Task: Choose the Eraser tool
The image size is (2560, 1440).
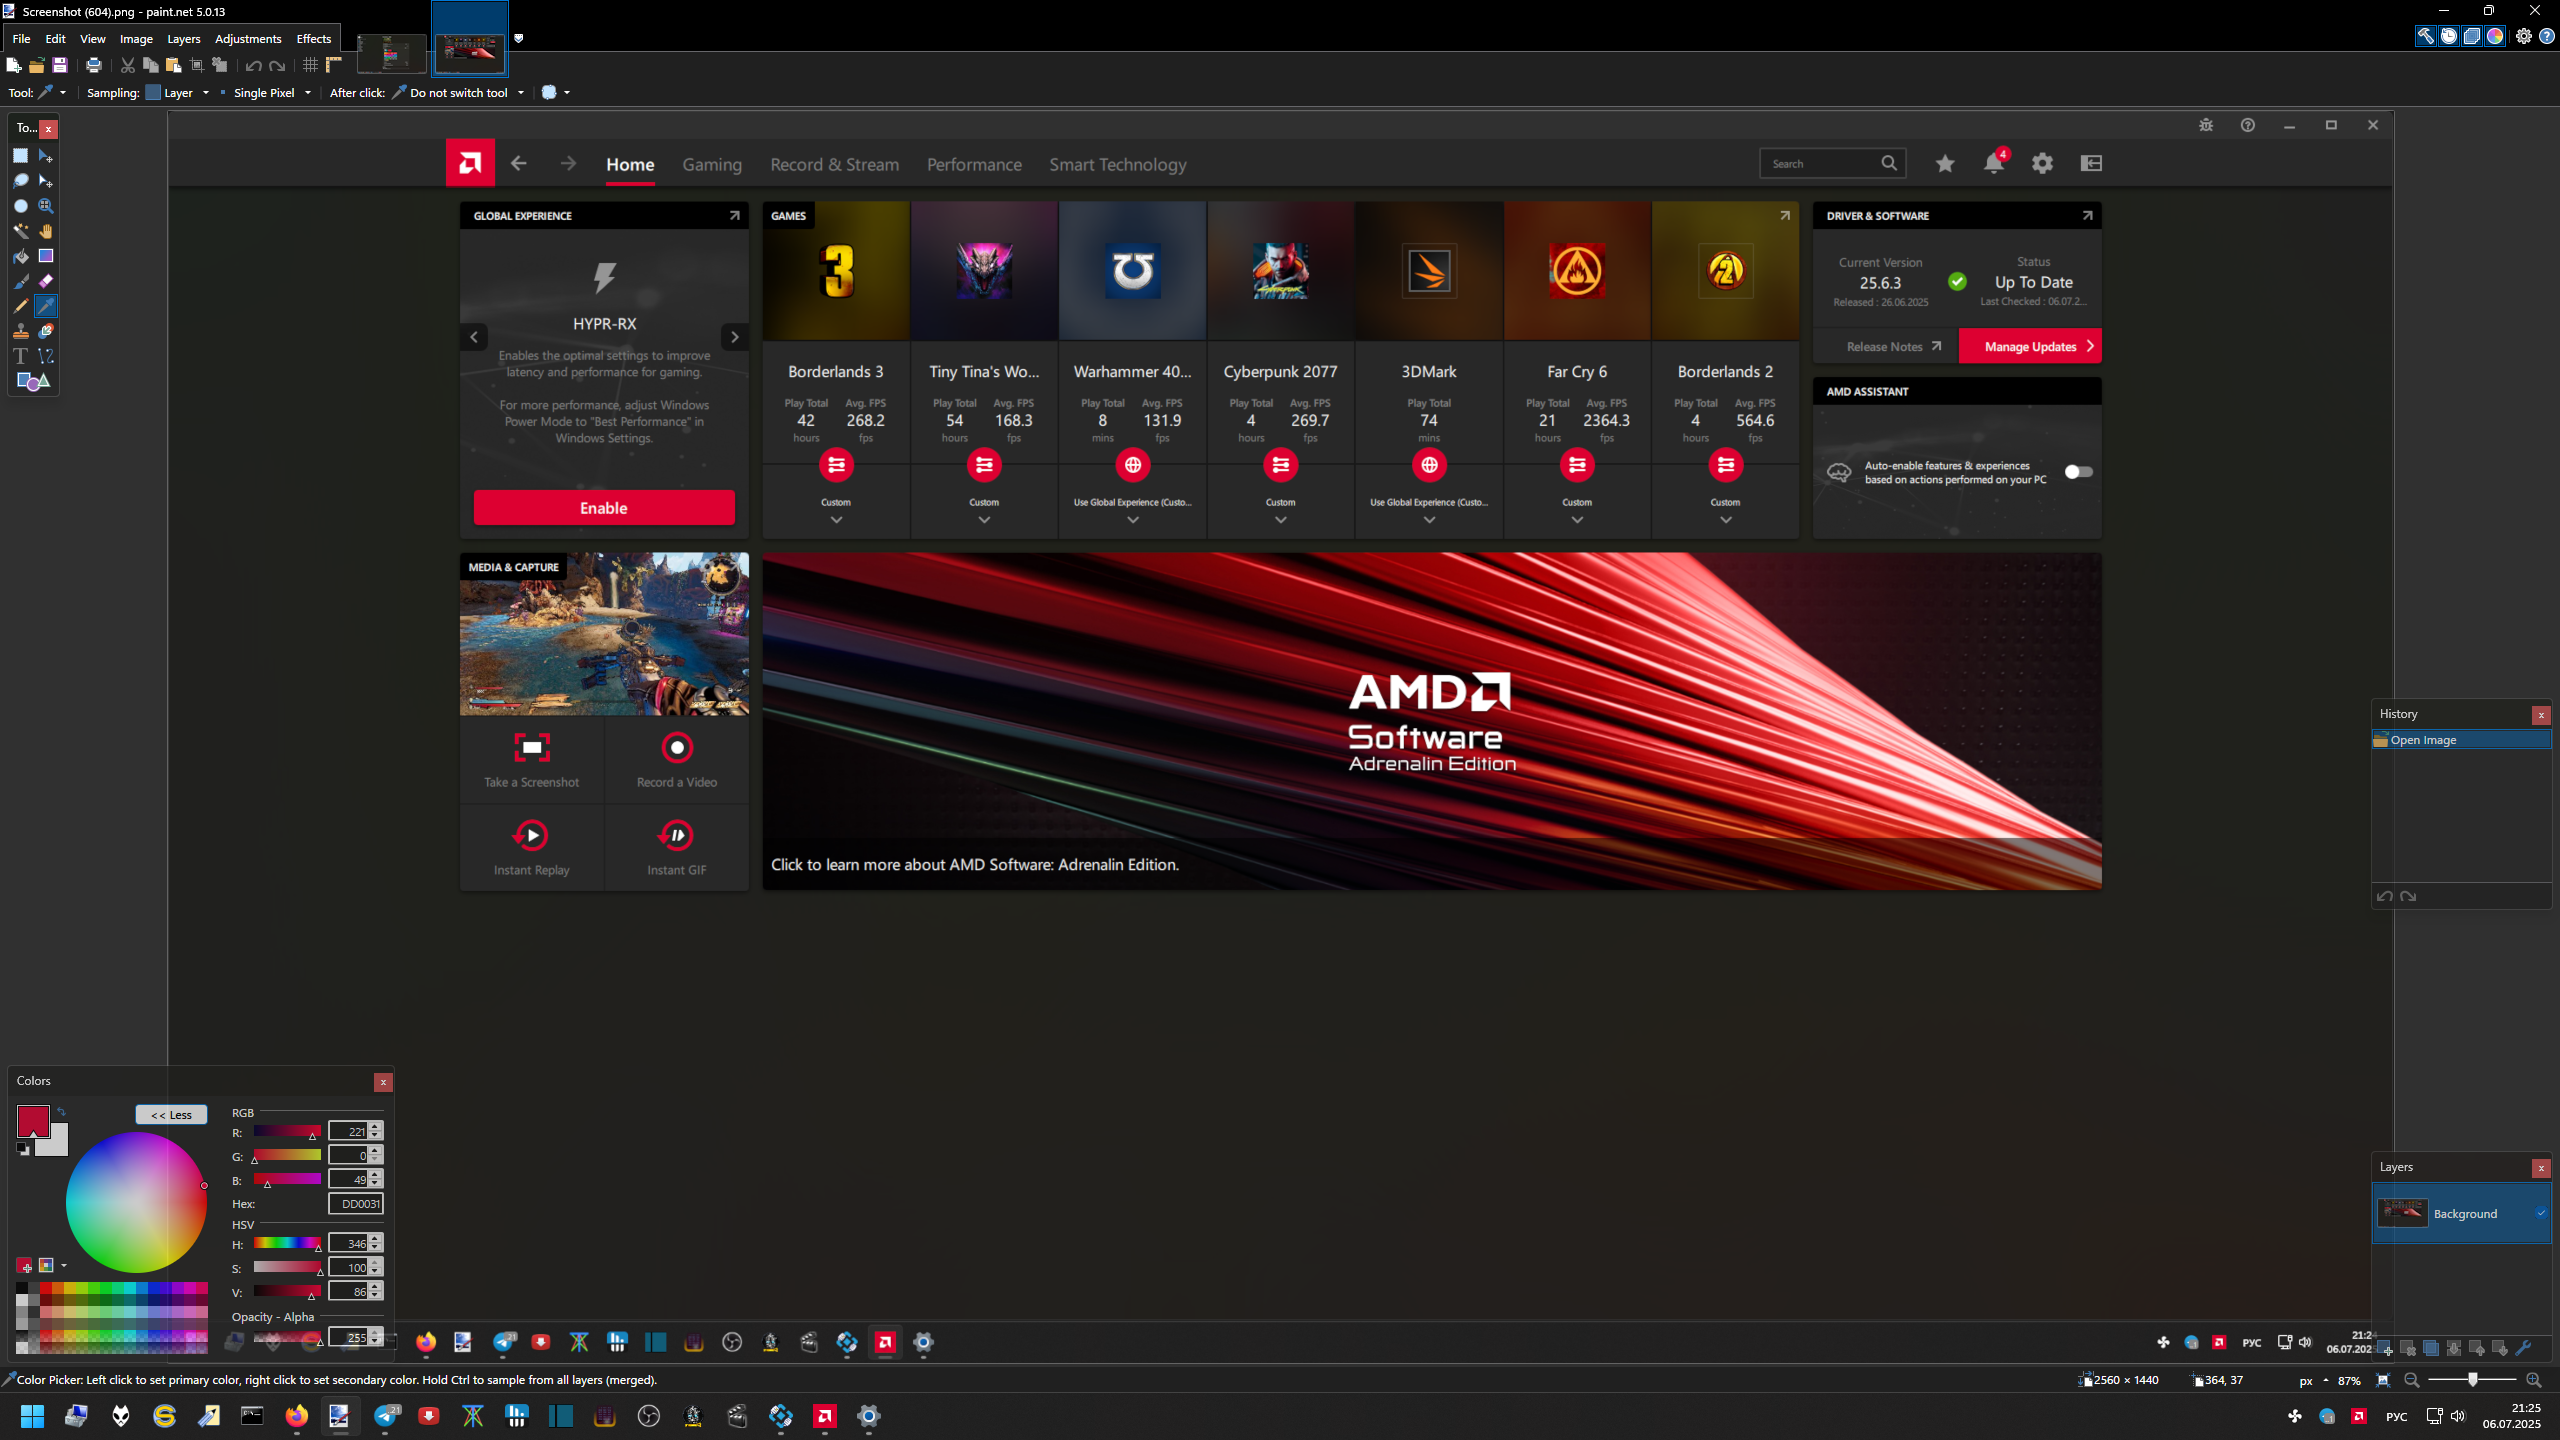Action: click(x=46, y=281)
